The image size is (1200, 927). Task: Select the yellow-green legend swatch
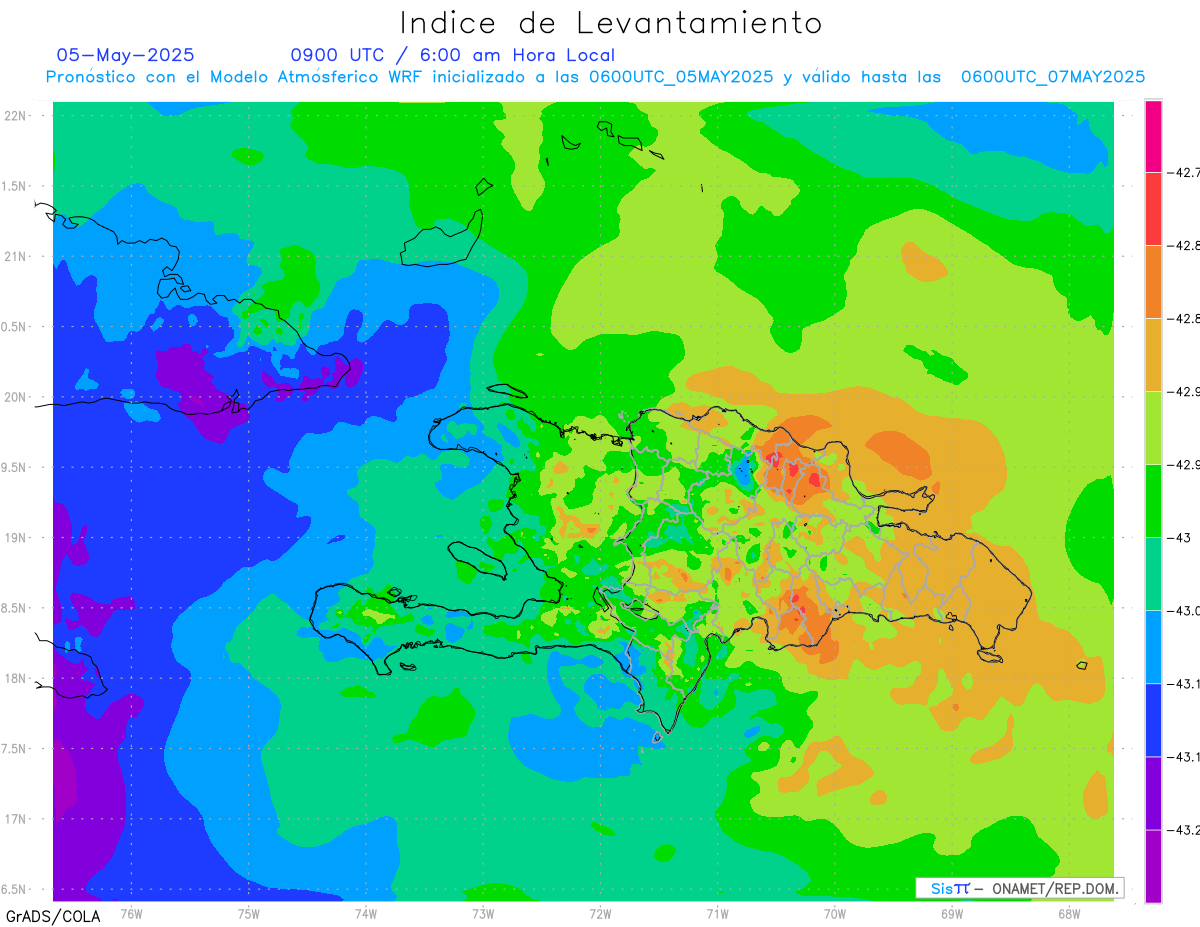click(x=1153, y=428)
